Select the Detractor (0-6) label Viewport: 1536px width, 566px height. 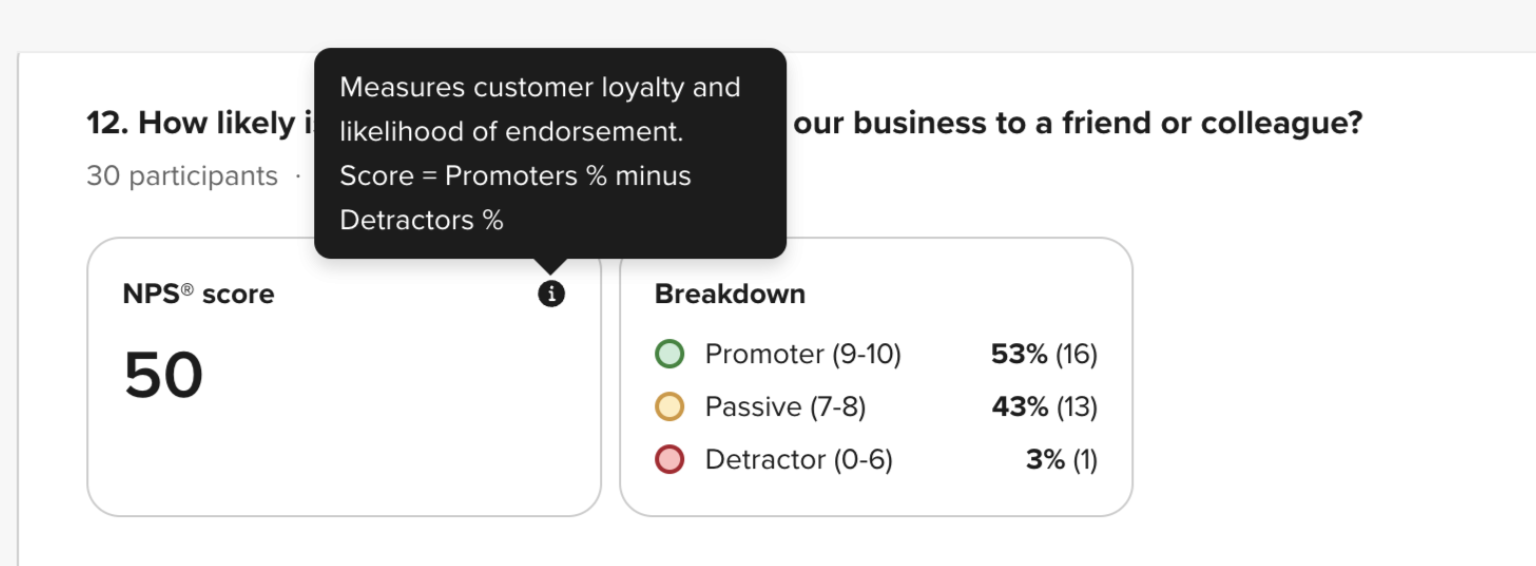coord(798,460)
